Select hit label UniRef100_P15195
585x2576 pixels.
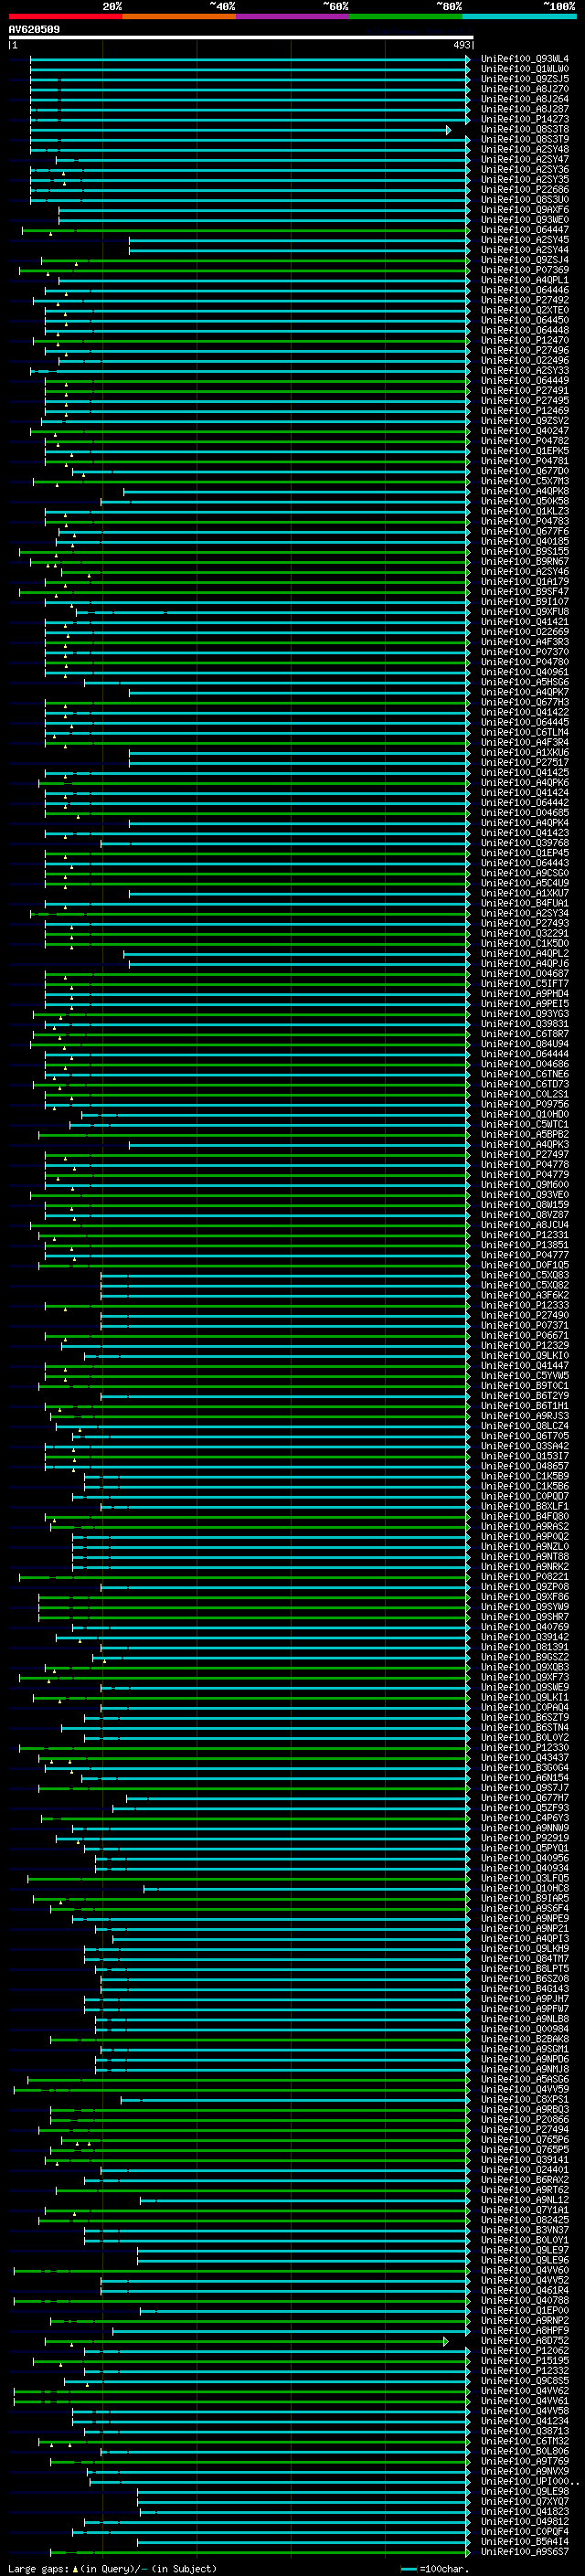pos(524,2361)
